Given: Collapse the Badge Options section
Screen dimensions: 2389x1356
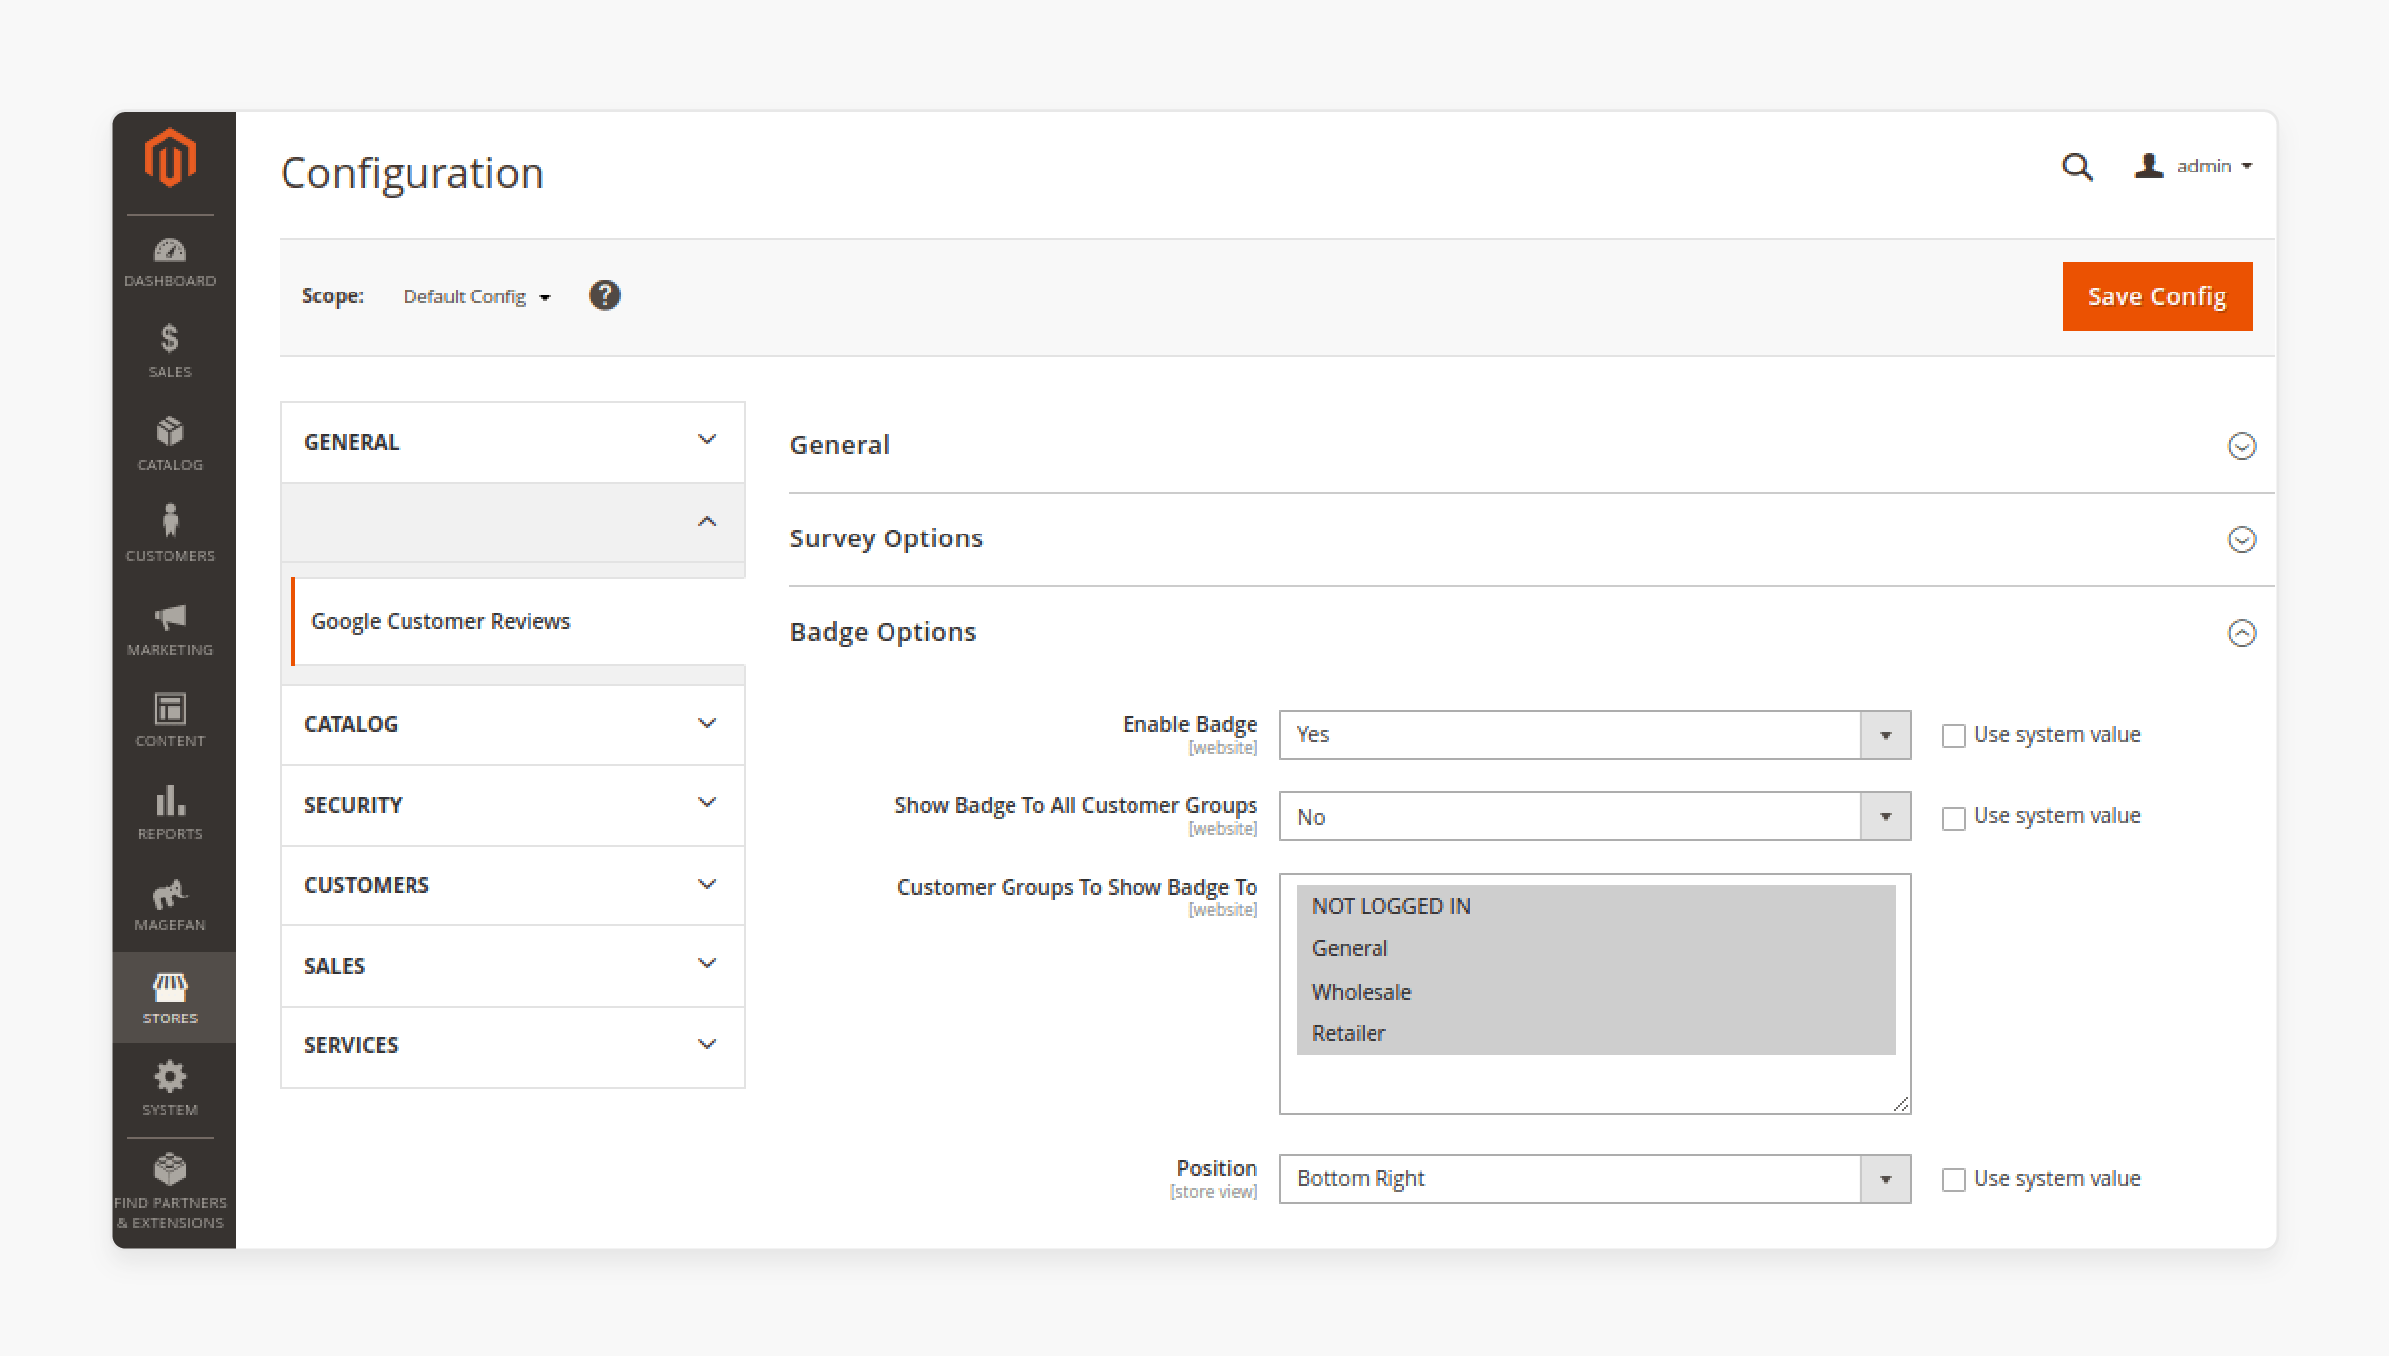Looking at the screenshot, I should point(2242,632).
